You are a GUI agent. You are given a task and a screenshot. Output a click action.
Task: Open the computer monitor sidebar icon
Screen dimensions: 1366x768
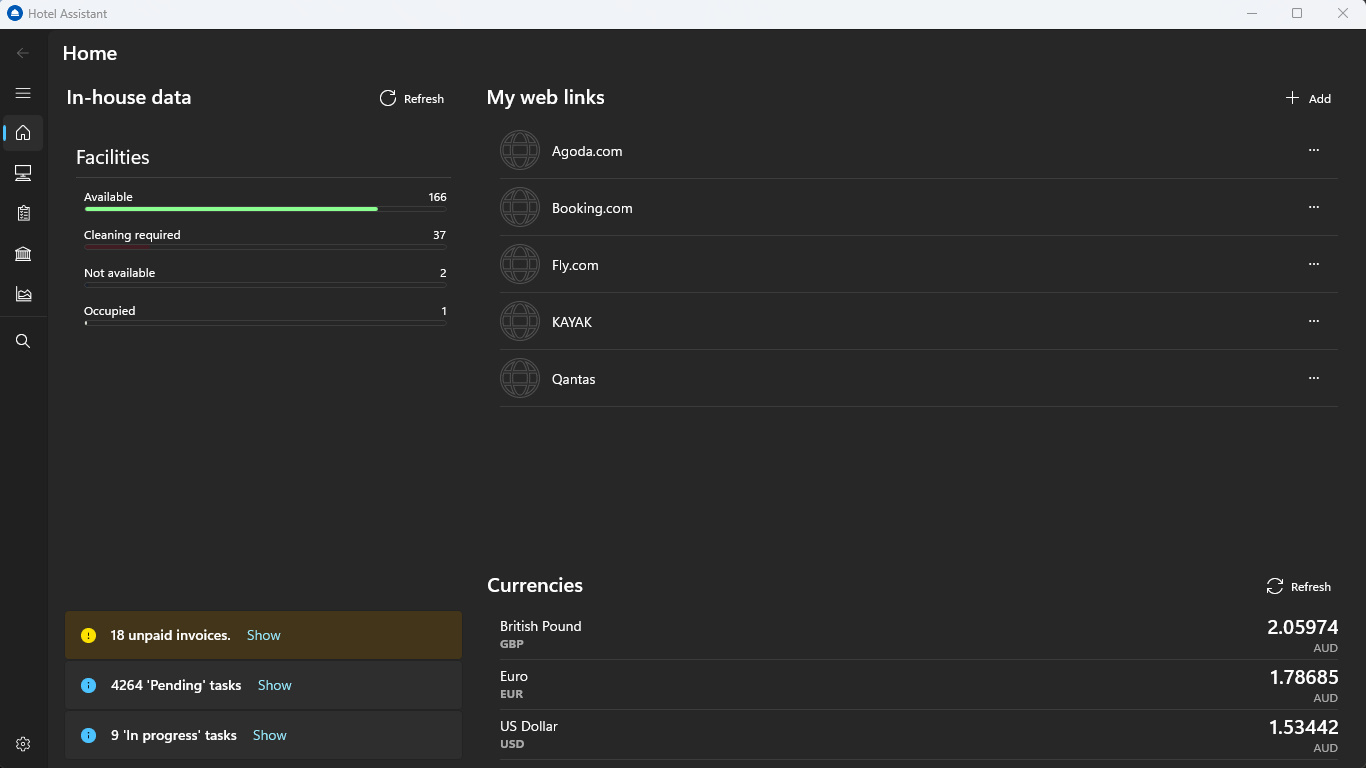[x=23, y=174]
